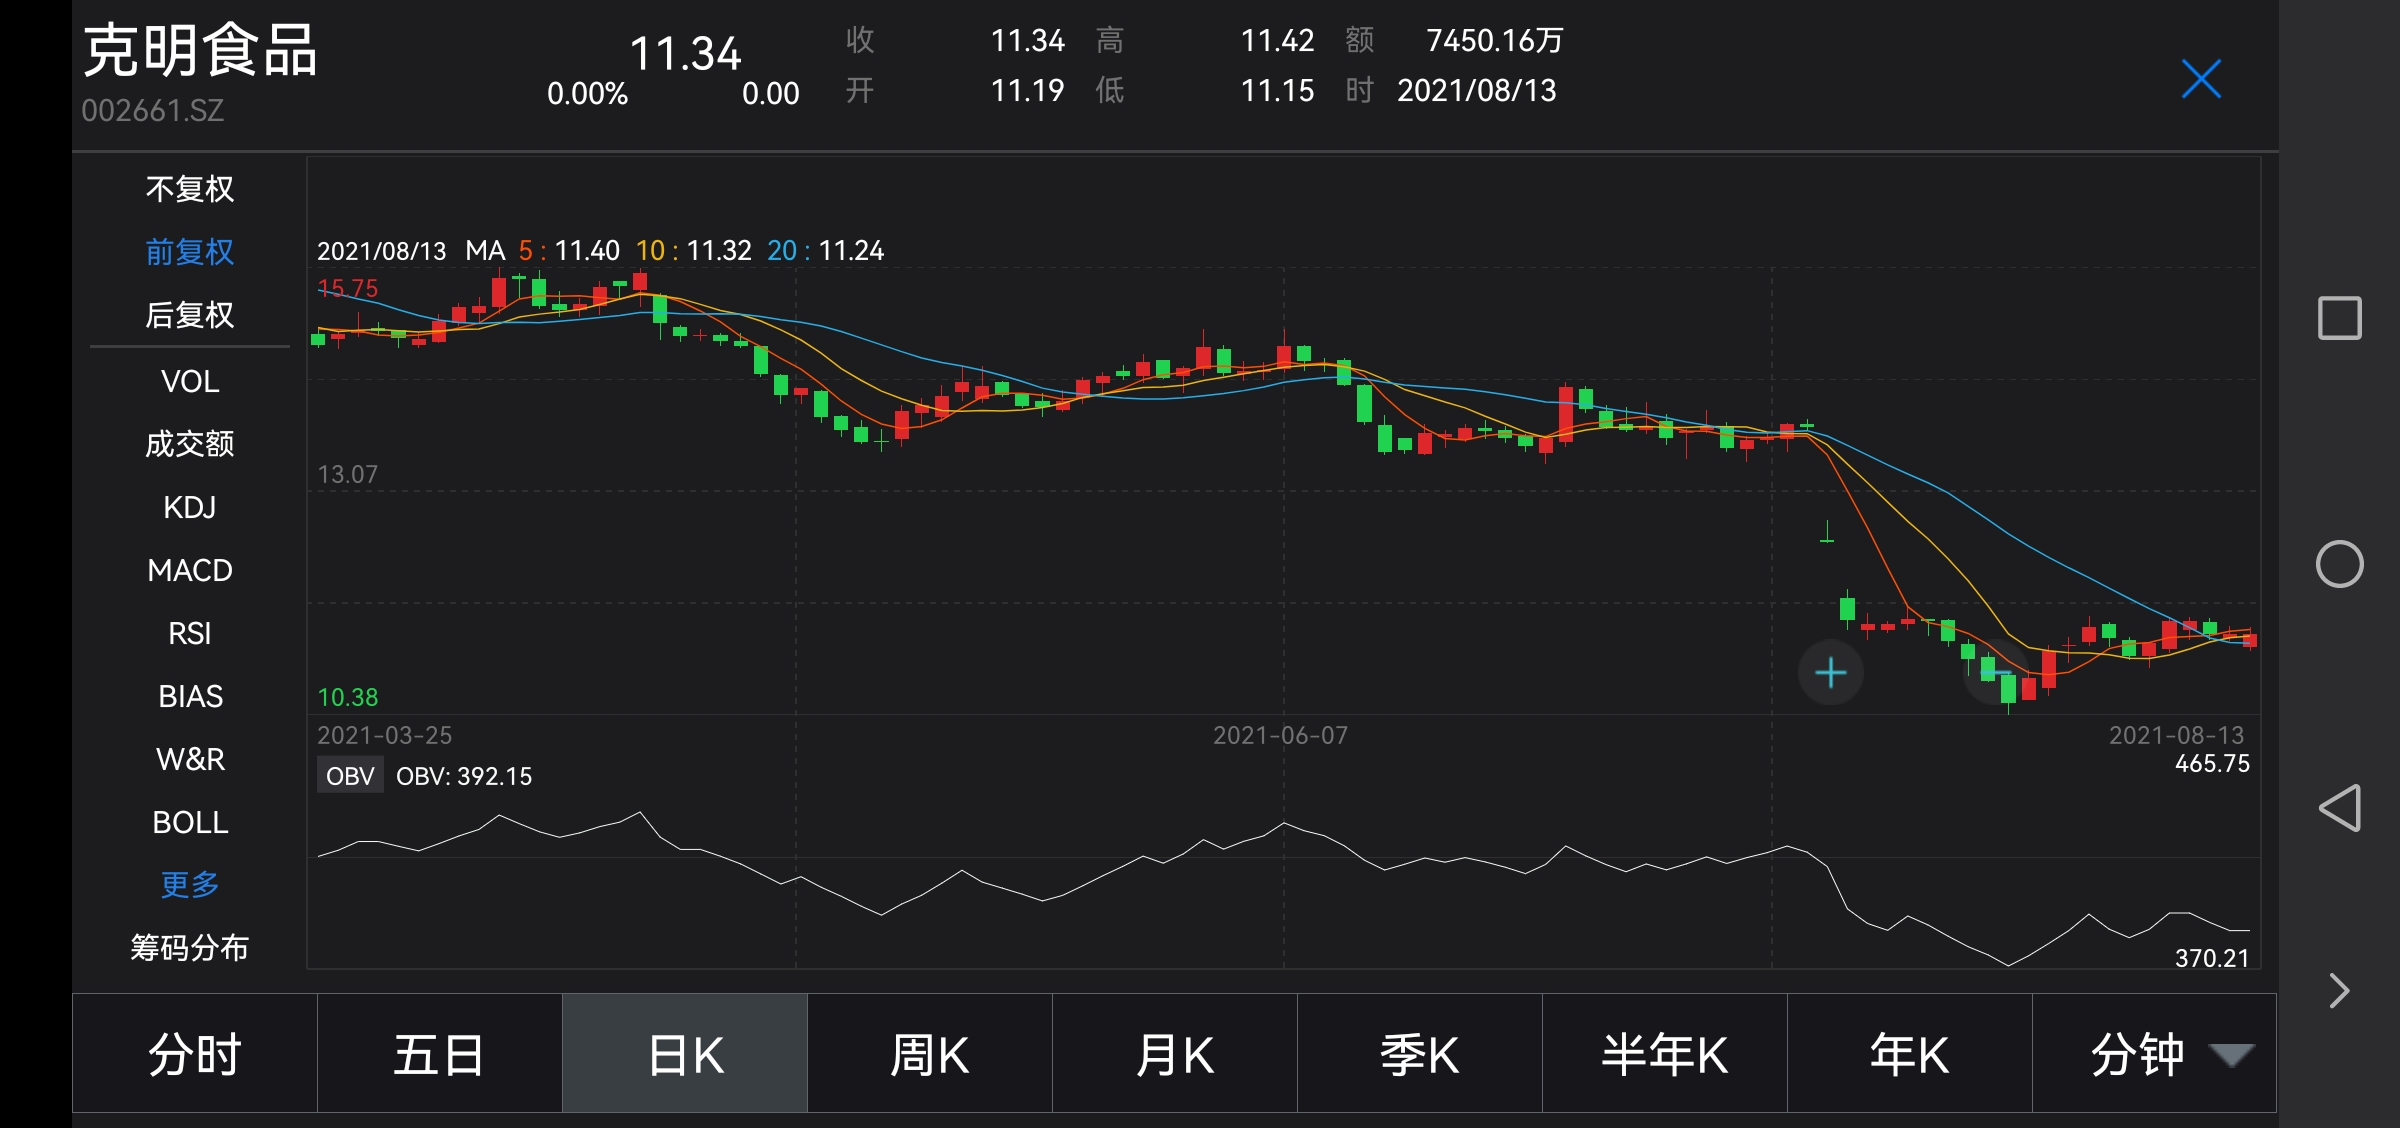Viewport: 2400px width, 1128px height.
Task: Tap the 2021-03-25 date axis label
Action: pos(385,735)
